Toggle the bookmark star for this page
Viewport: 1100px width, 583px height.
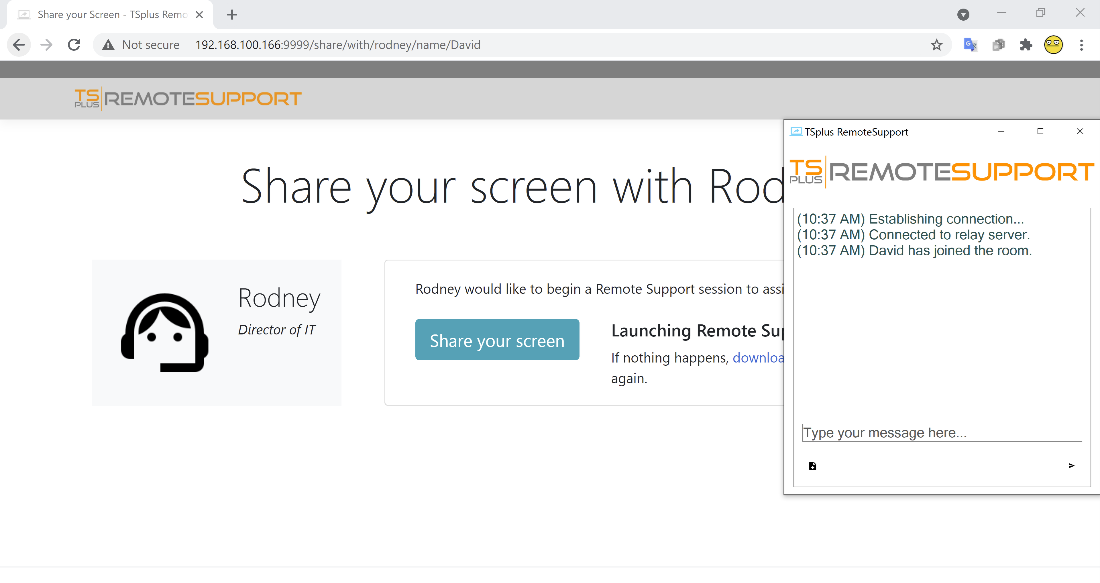936,45
